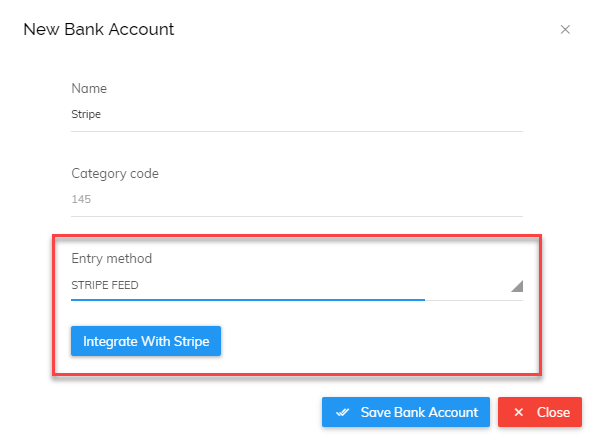Image resolution: width=594 pixels, height=442 pixels.
Task: Click the Category code field showing 145
Action: (297, 199)
